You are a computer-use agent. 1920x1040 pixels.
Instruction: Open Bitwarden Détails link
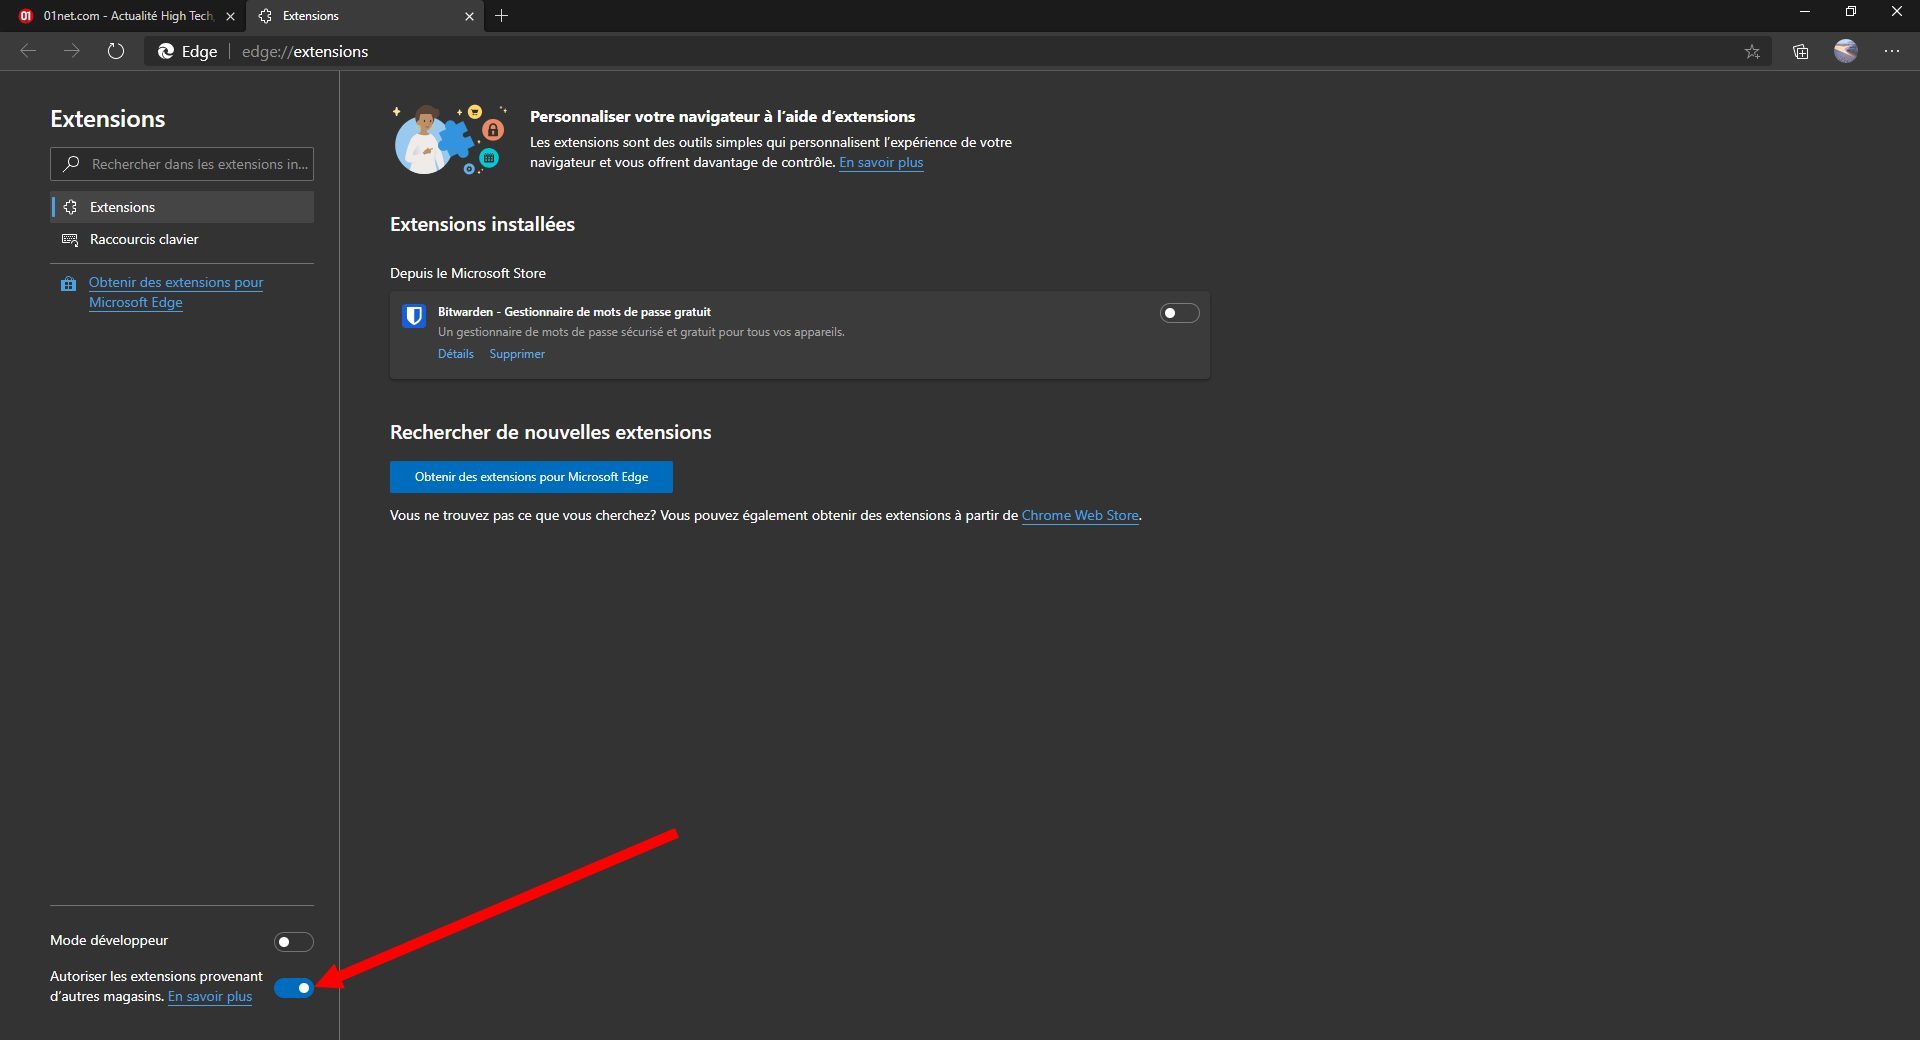point(456,354)
